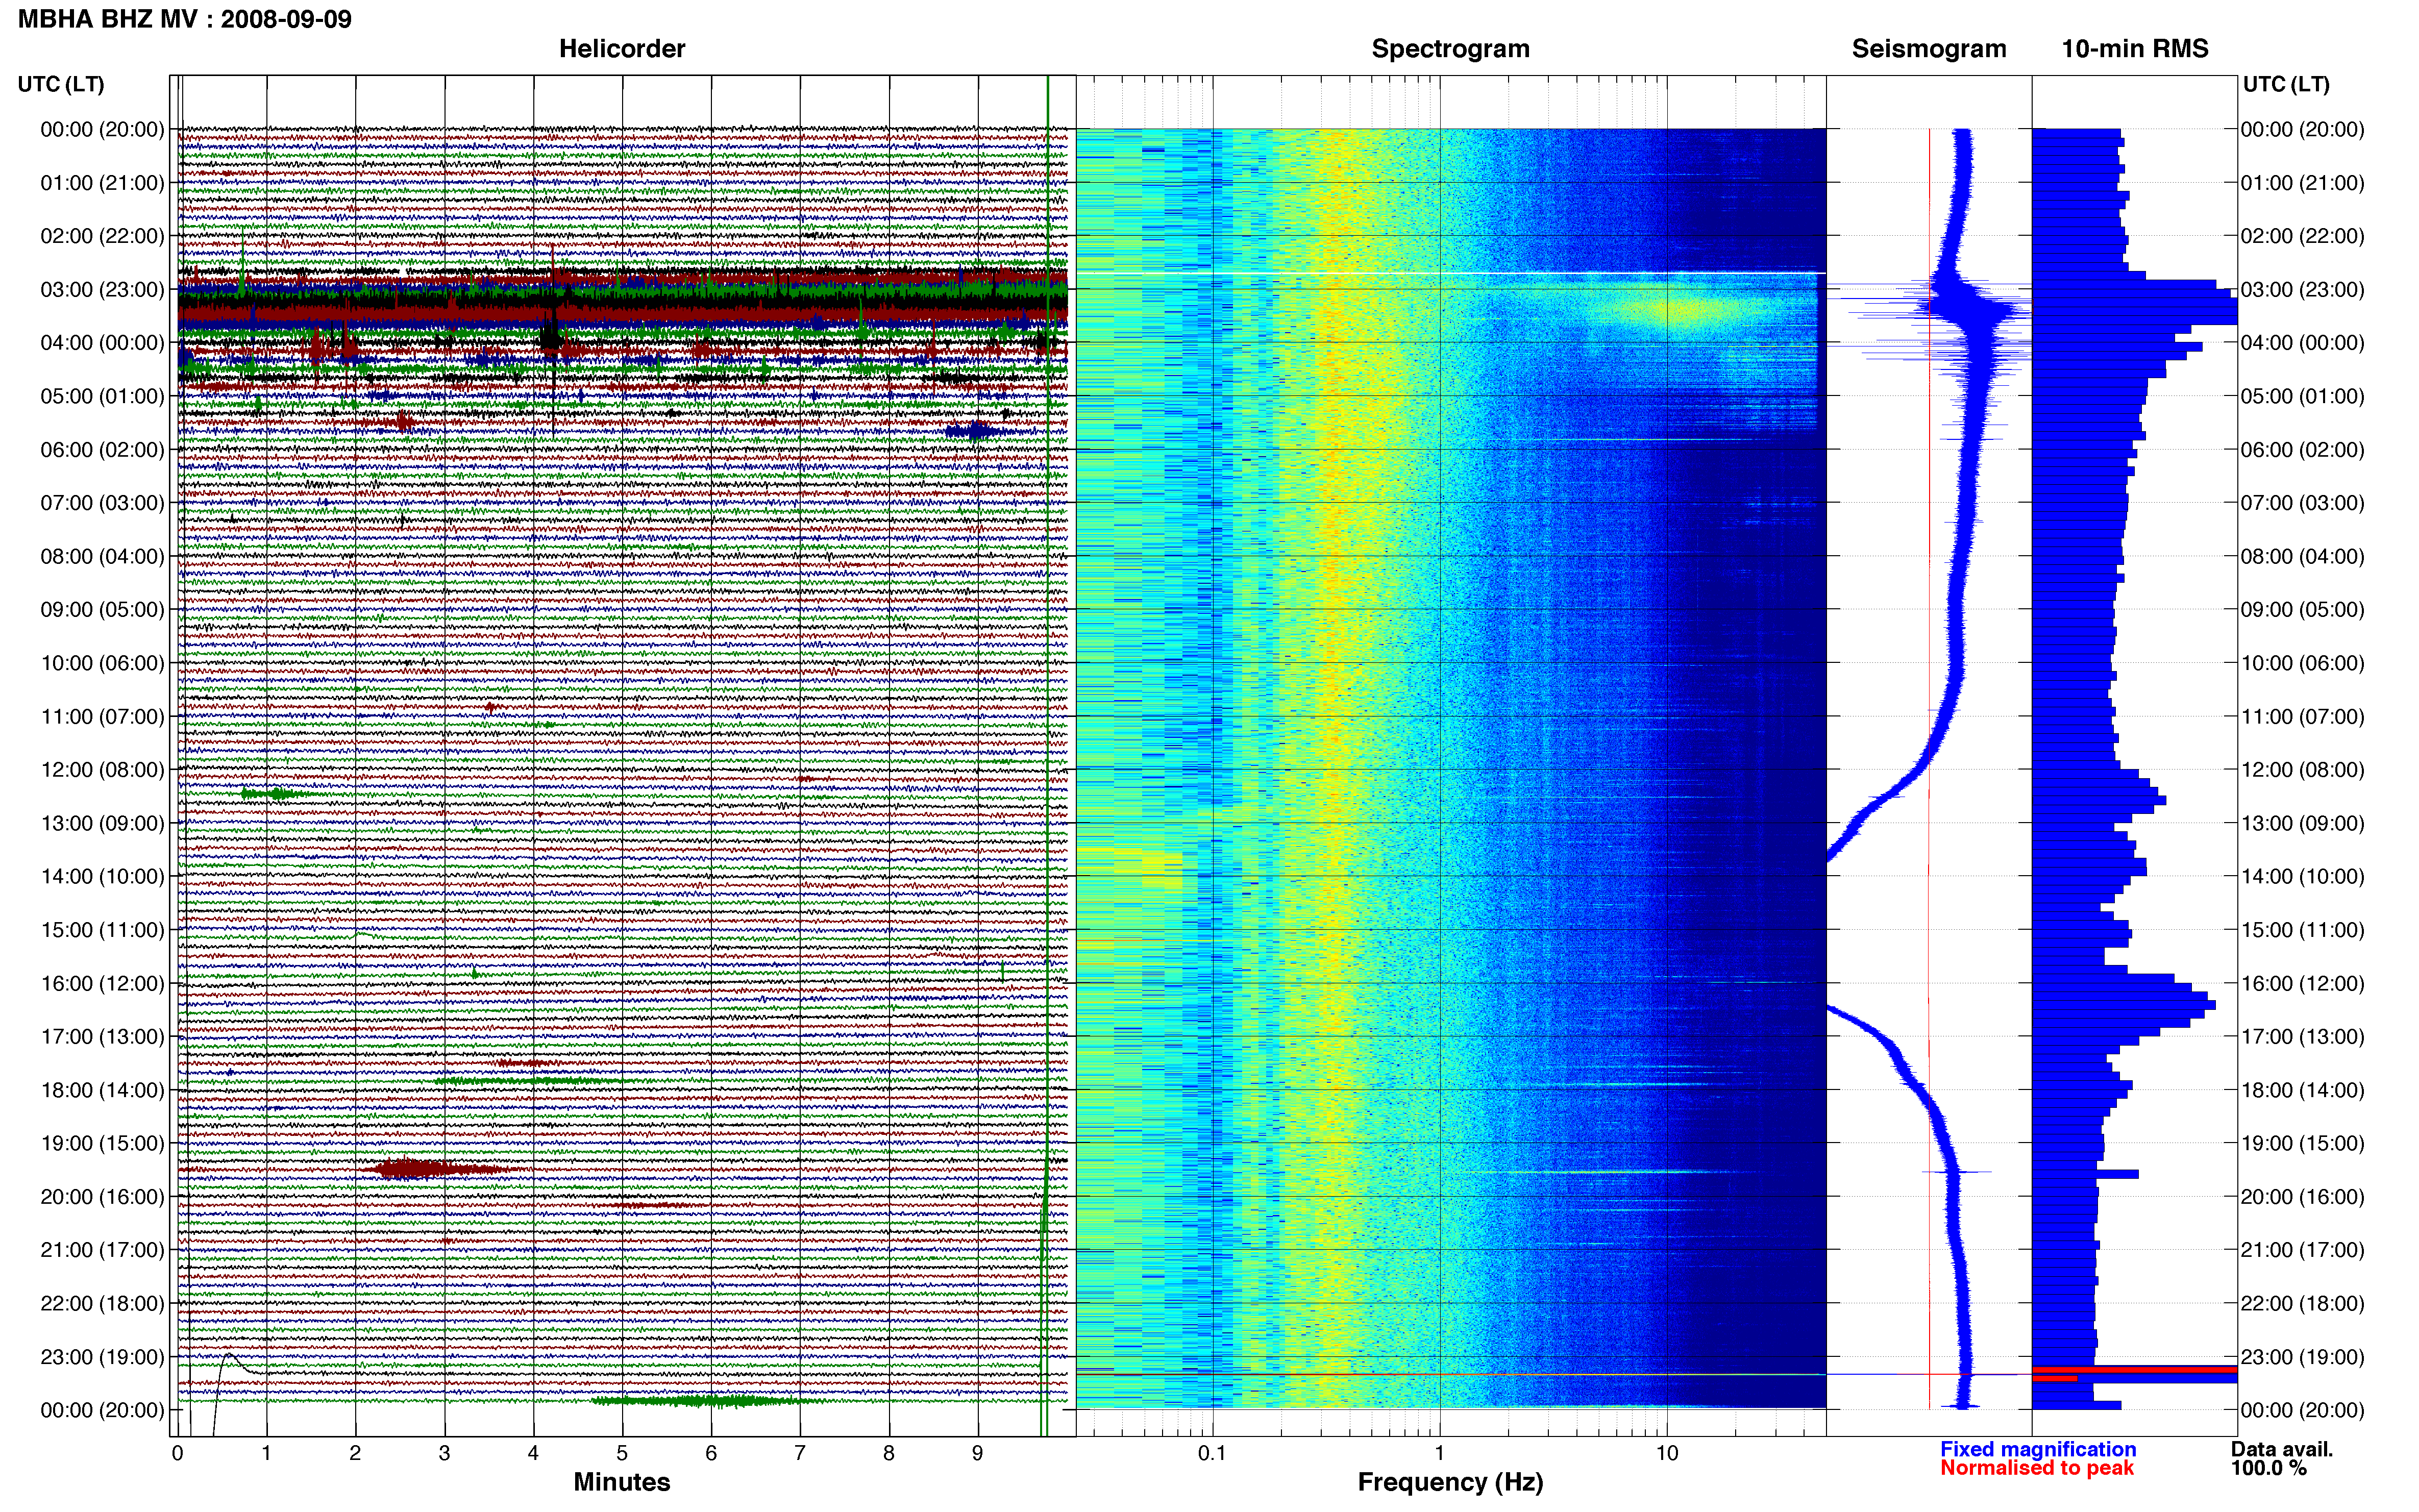The width and height of the screenshot is (2419, 1512).
Task: Click left axis time label 20:00 (16:00)
Action: point(103,1197)
